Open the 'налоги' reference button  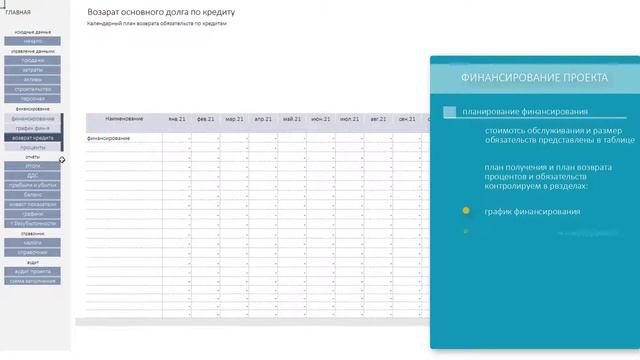point(33,243)
